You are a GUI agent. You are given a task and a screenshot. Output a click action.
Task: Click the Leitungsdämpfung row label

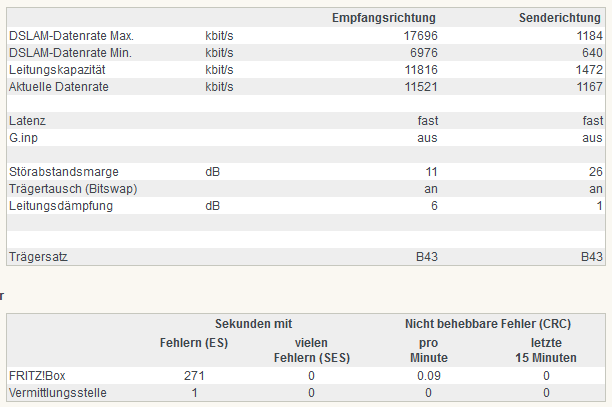[61, 206]
